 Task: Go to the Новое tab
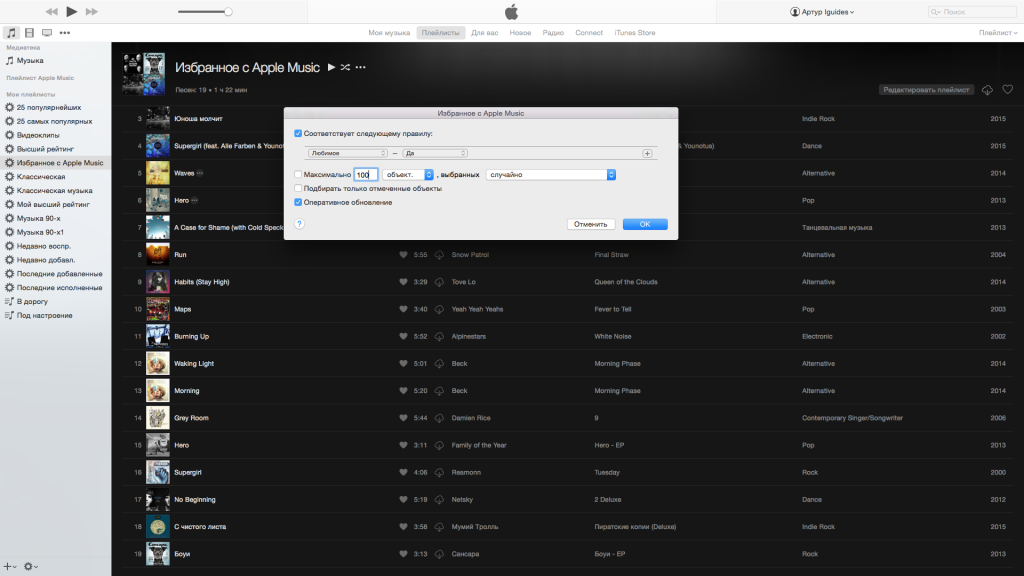tap(520, 33)
